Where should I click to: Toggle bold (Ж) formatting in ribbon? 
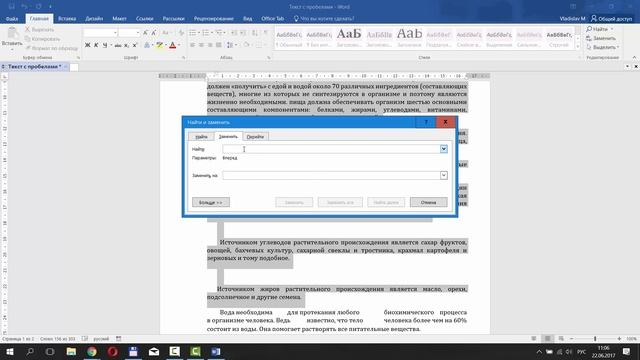[x=87, y=45]
